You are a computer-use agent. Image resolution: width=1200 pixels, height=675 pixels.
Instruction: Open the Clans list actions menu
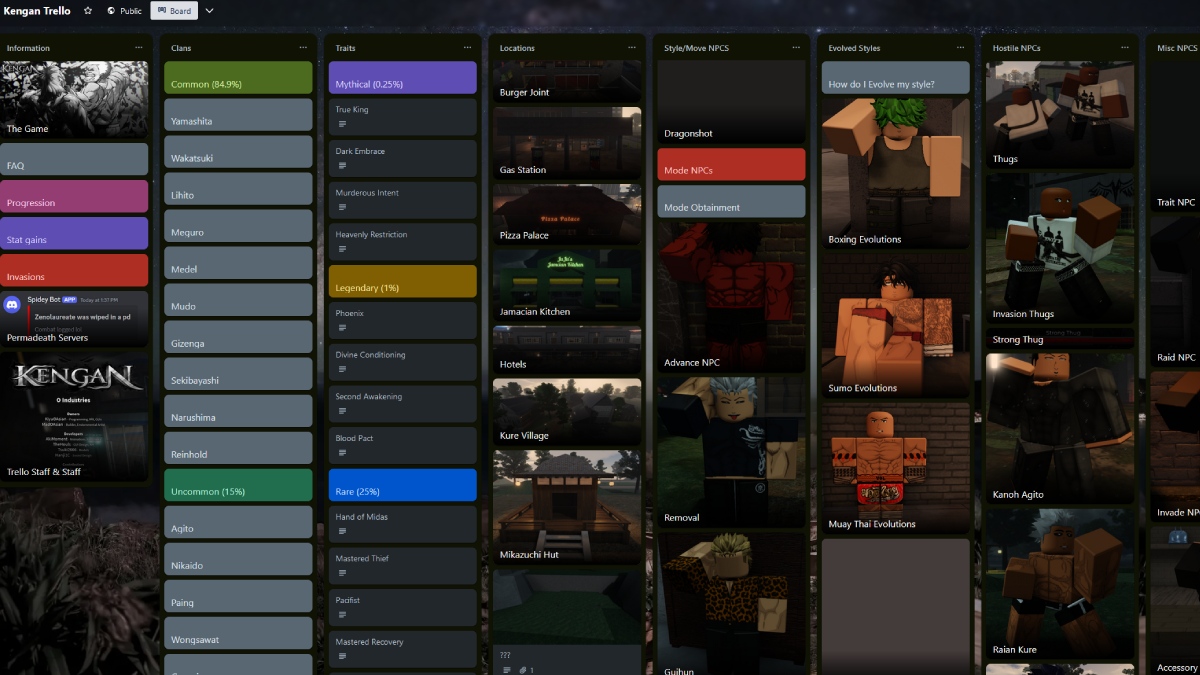(x=304, y=48)
